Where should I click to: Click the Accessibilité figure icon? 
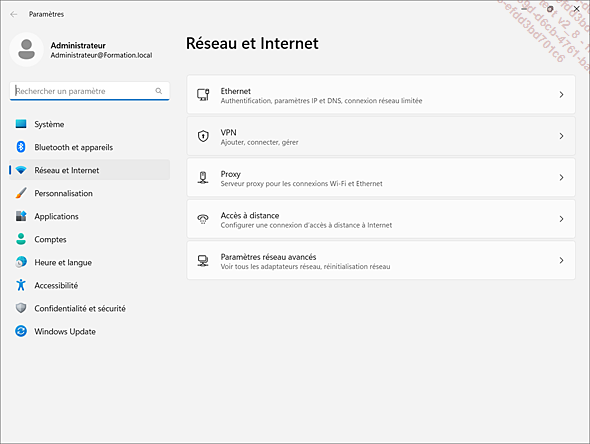click(x=21, y=285)
